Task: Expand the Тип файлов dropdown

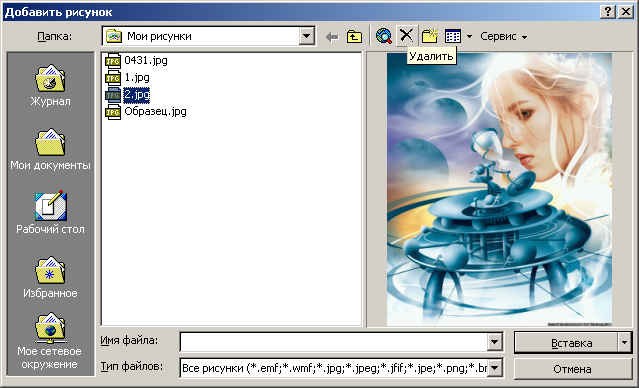Action: coord(495,368)
